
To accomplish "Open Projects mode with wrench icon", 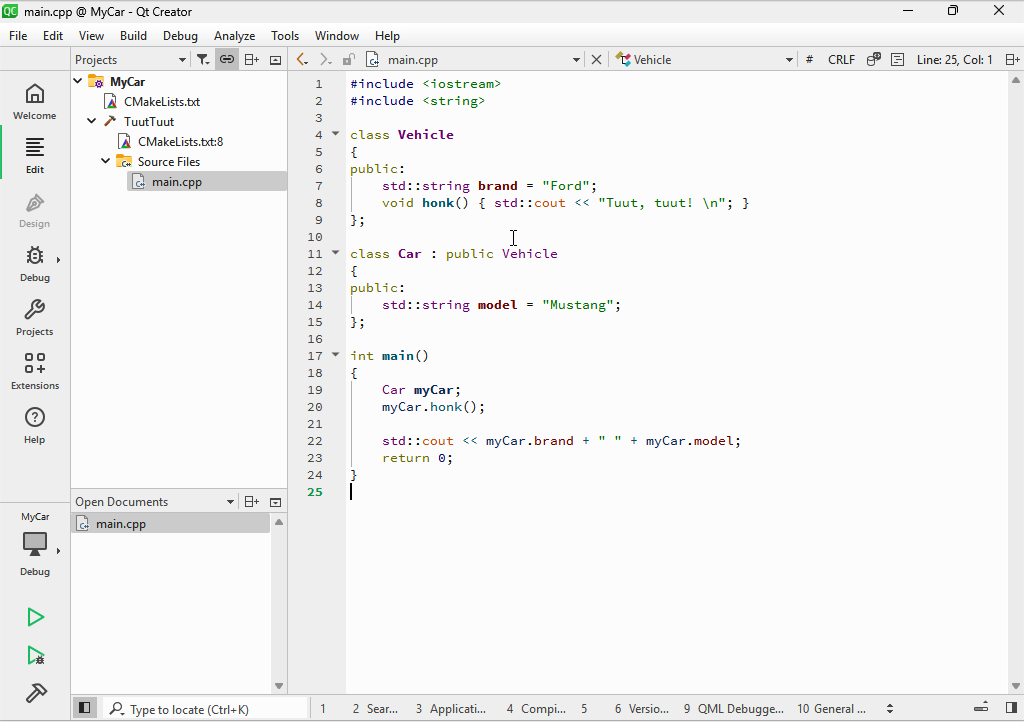I will pyautogui.click(x=35, y=317).
